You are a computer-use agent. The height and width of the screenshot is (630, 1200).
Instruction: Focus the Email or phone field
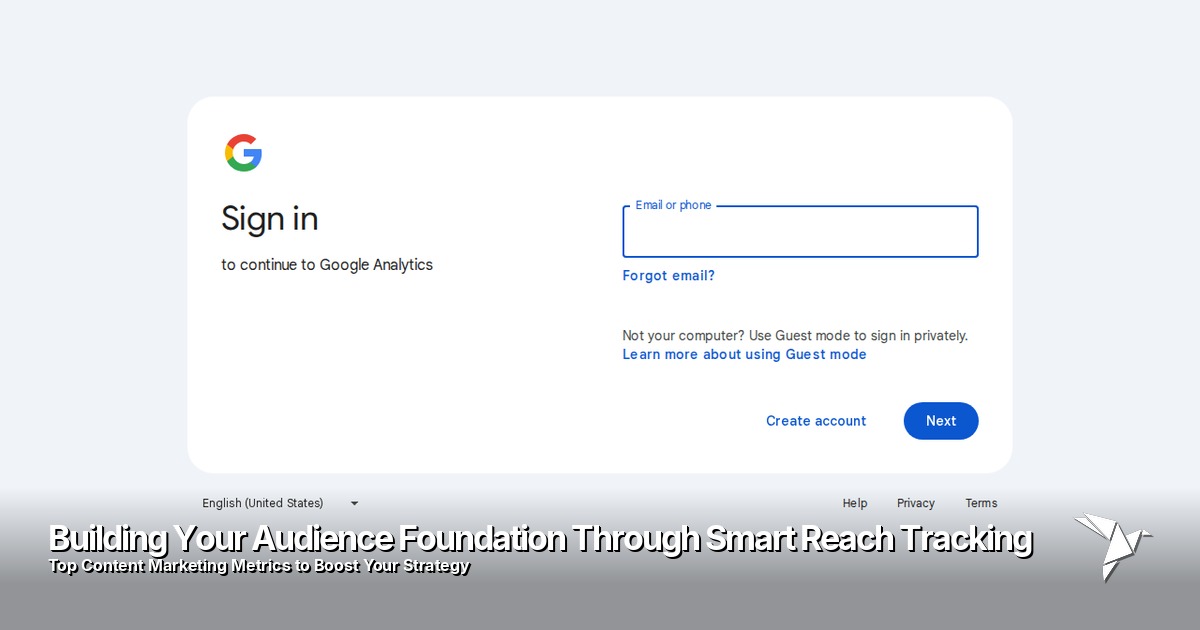click(x=800, y=232)
